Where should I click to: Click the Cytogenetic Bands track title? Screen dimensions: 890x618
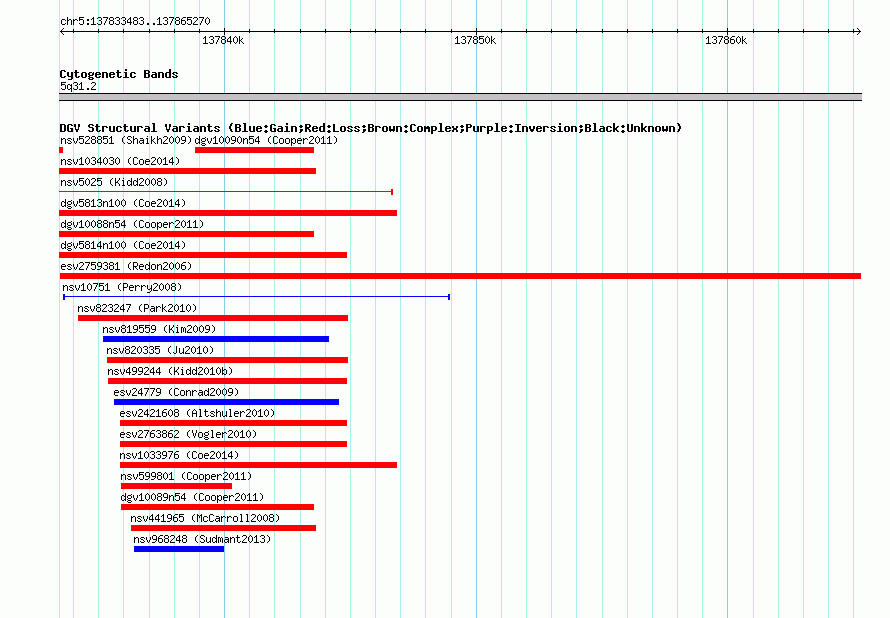pyautogui.click(x=119, y=74)
